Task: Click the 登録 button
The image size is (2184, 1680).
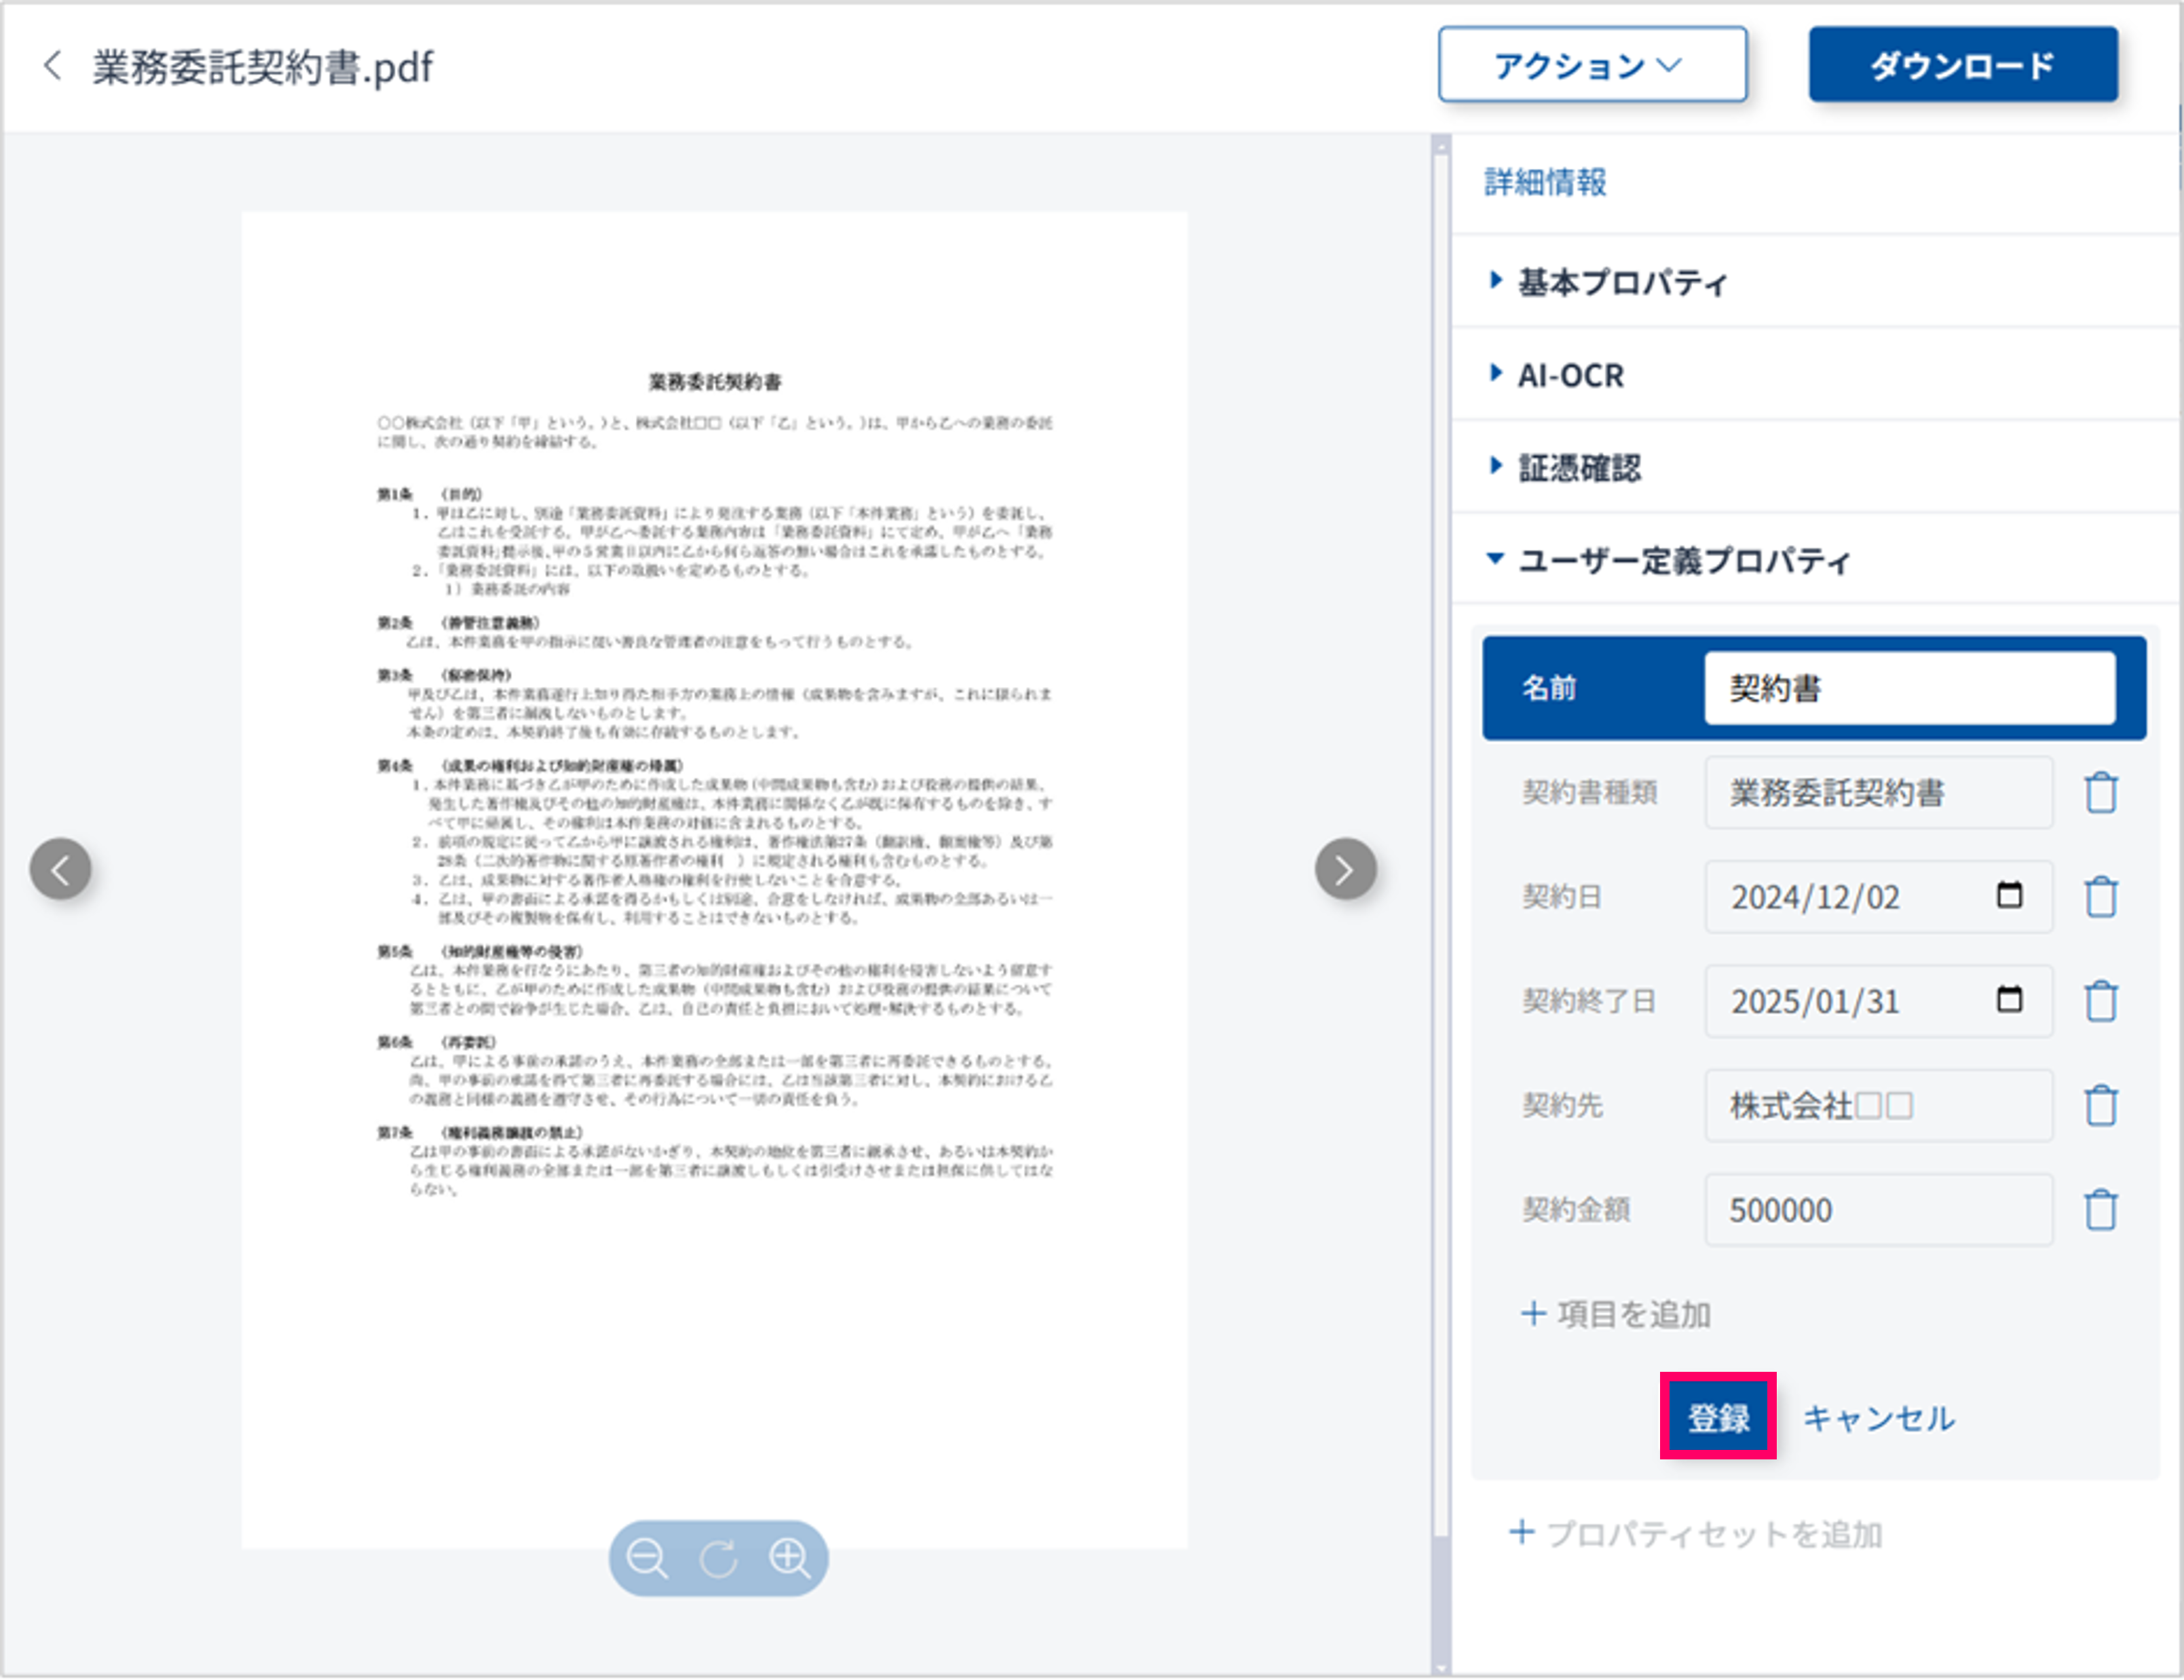Action: pyautogui.click(x=1717, y=1416)
